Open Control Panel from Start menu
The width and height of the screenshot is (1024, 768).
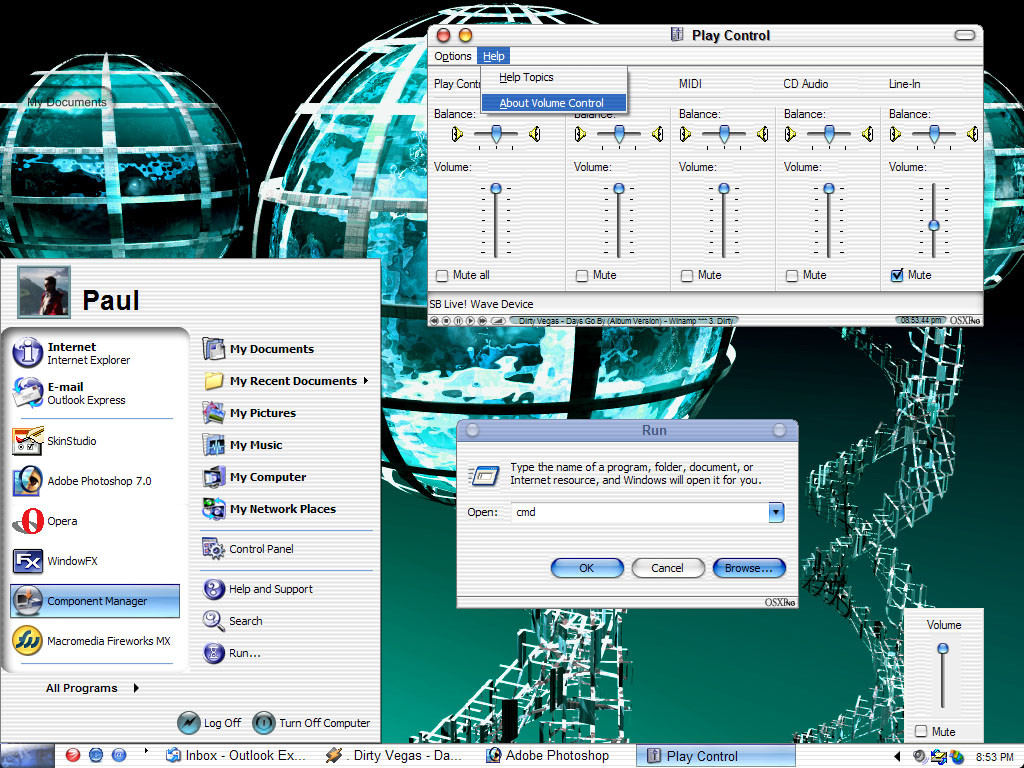248,549
